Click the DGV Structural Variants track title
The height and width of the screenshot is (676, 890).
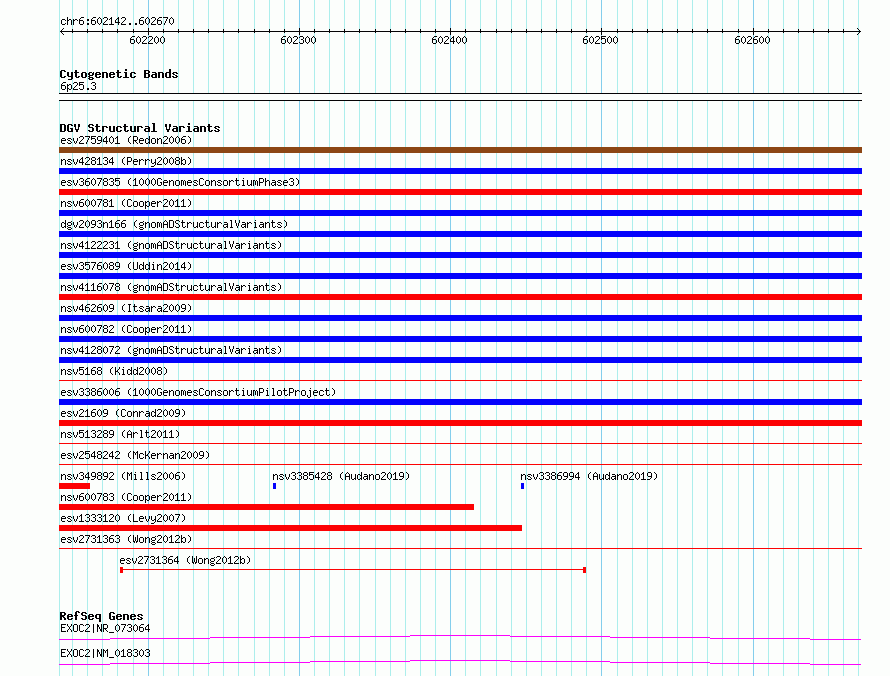[x=140, y=128]
